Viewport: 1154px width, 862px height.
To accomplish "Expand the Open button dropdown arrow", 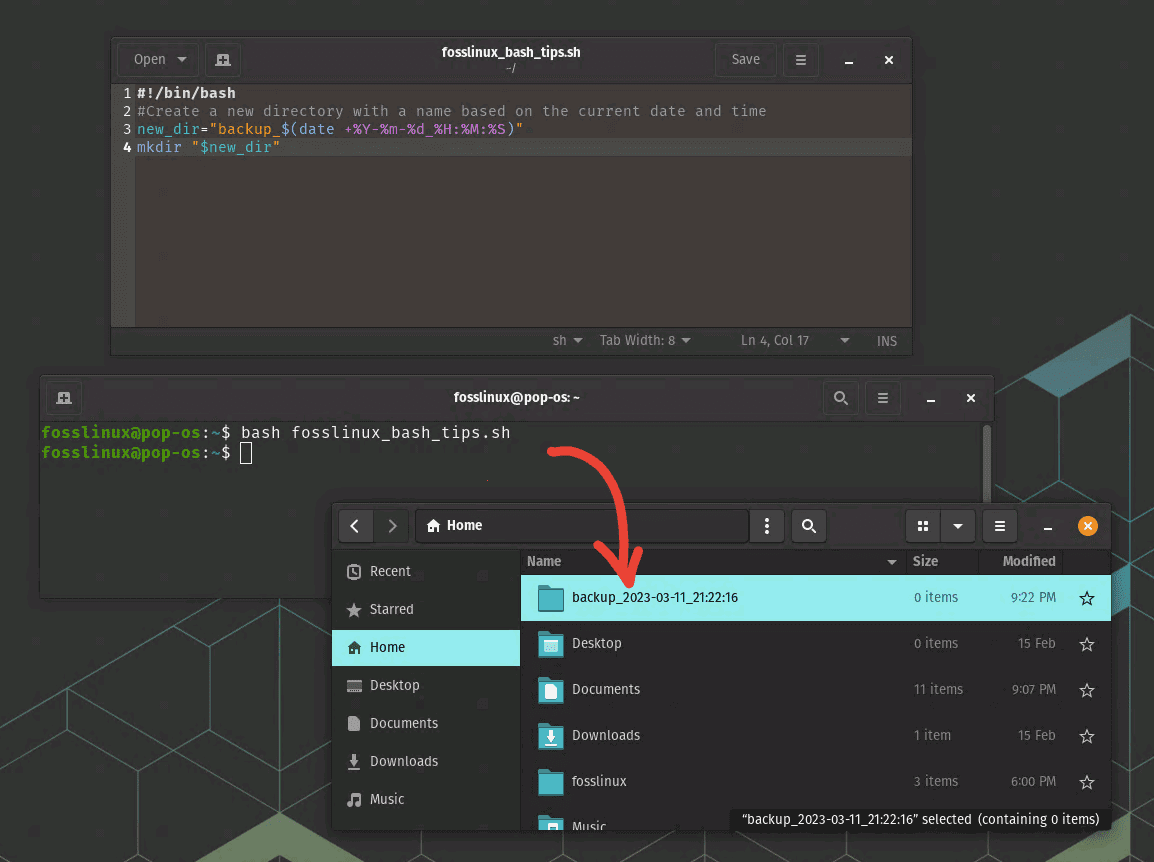I will point(182,60).
